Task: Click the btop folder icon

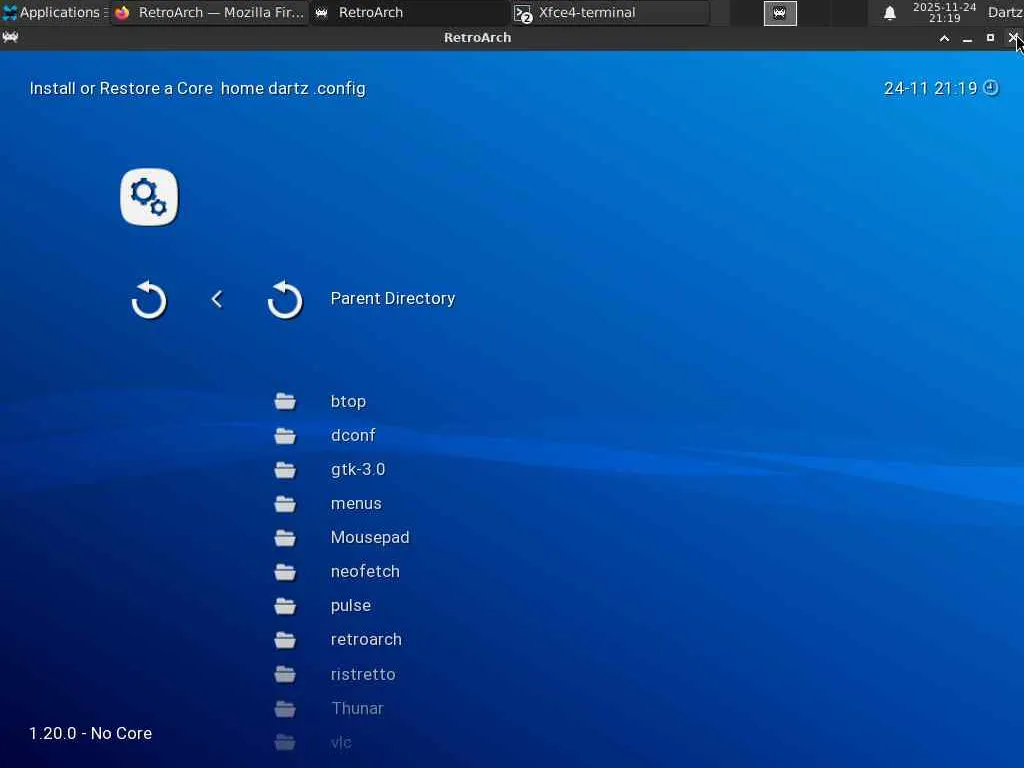Action: [285, 401]
